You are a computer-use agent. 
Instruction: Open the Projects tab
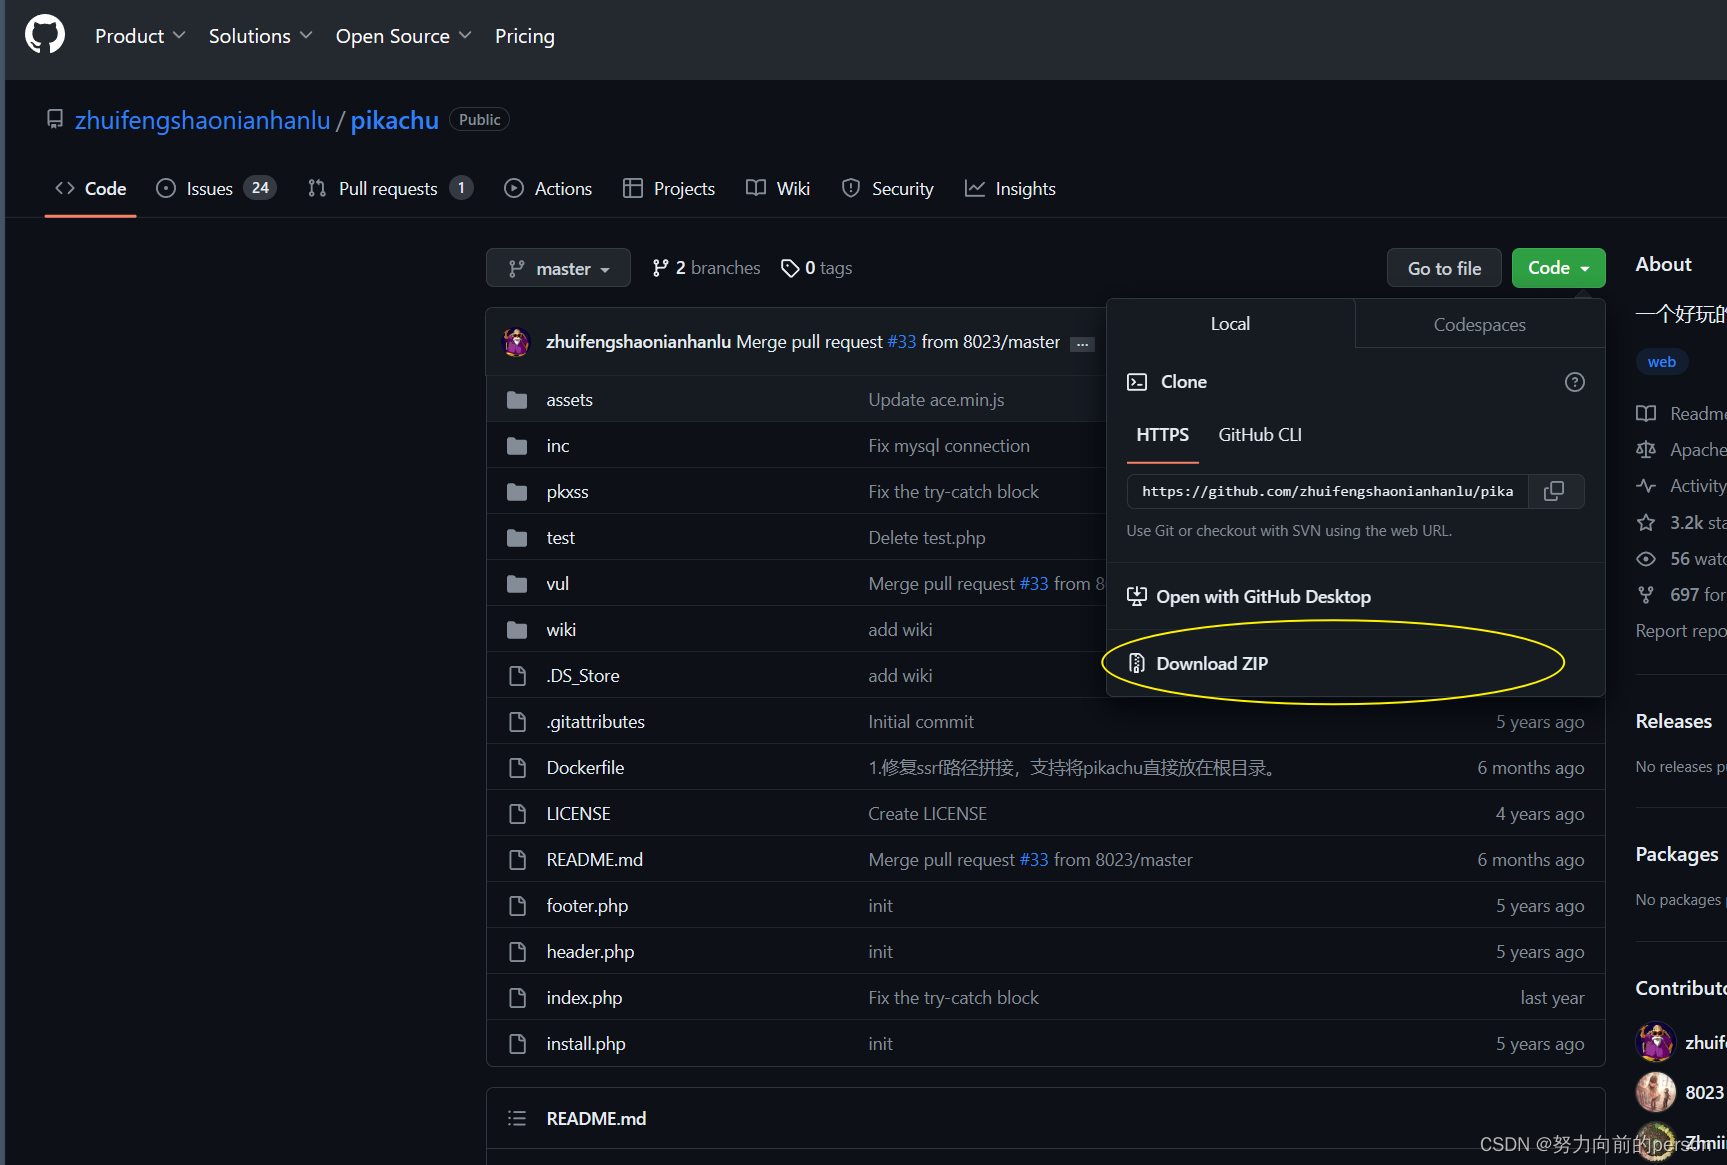(x=669, y=188)
